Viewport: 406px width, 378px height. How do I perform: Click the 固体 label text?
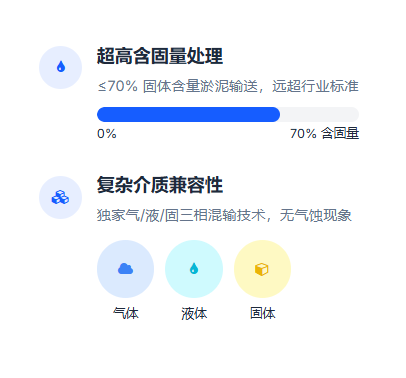262,313
